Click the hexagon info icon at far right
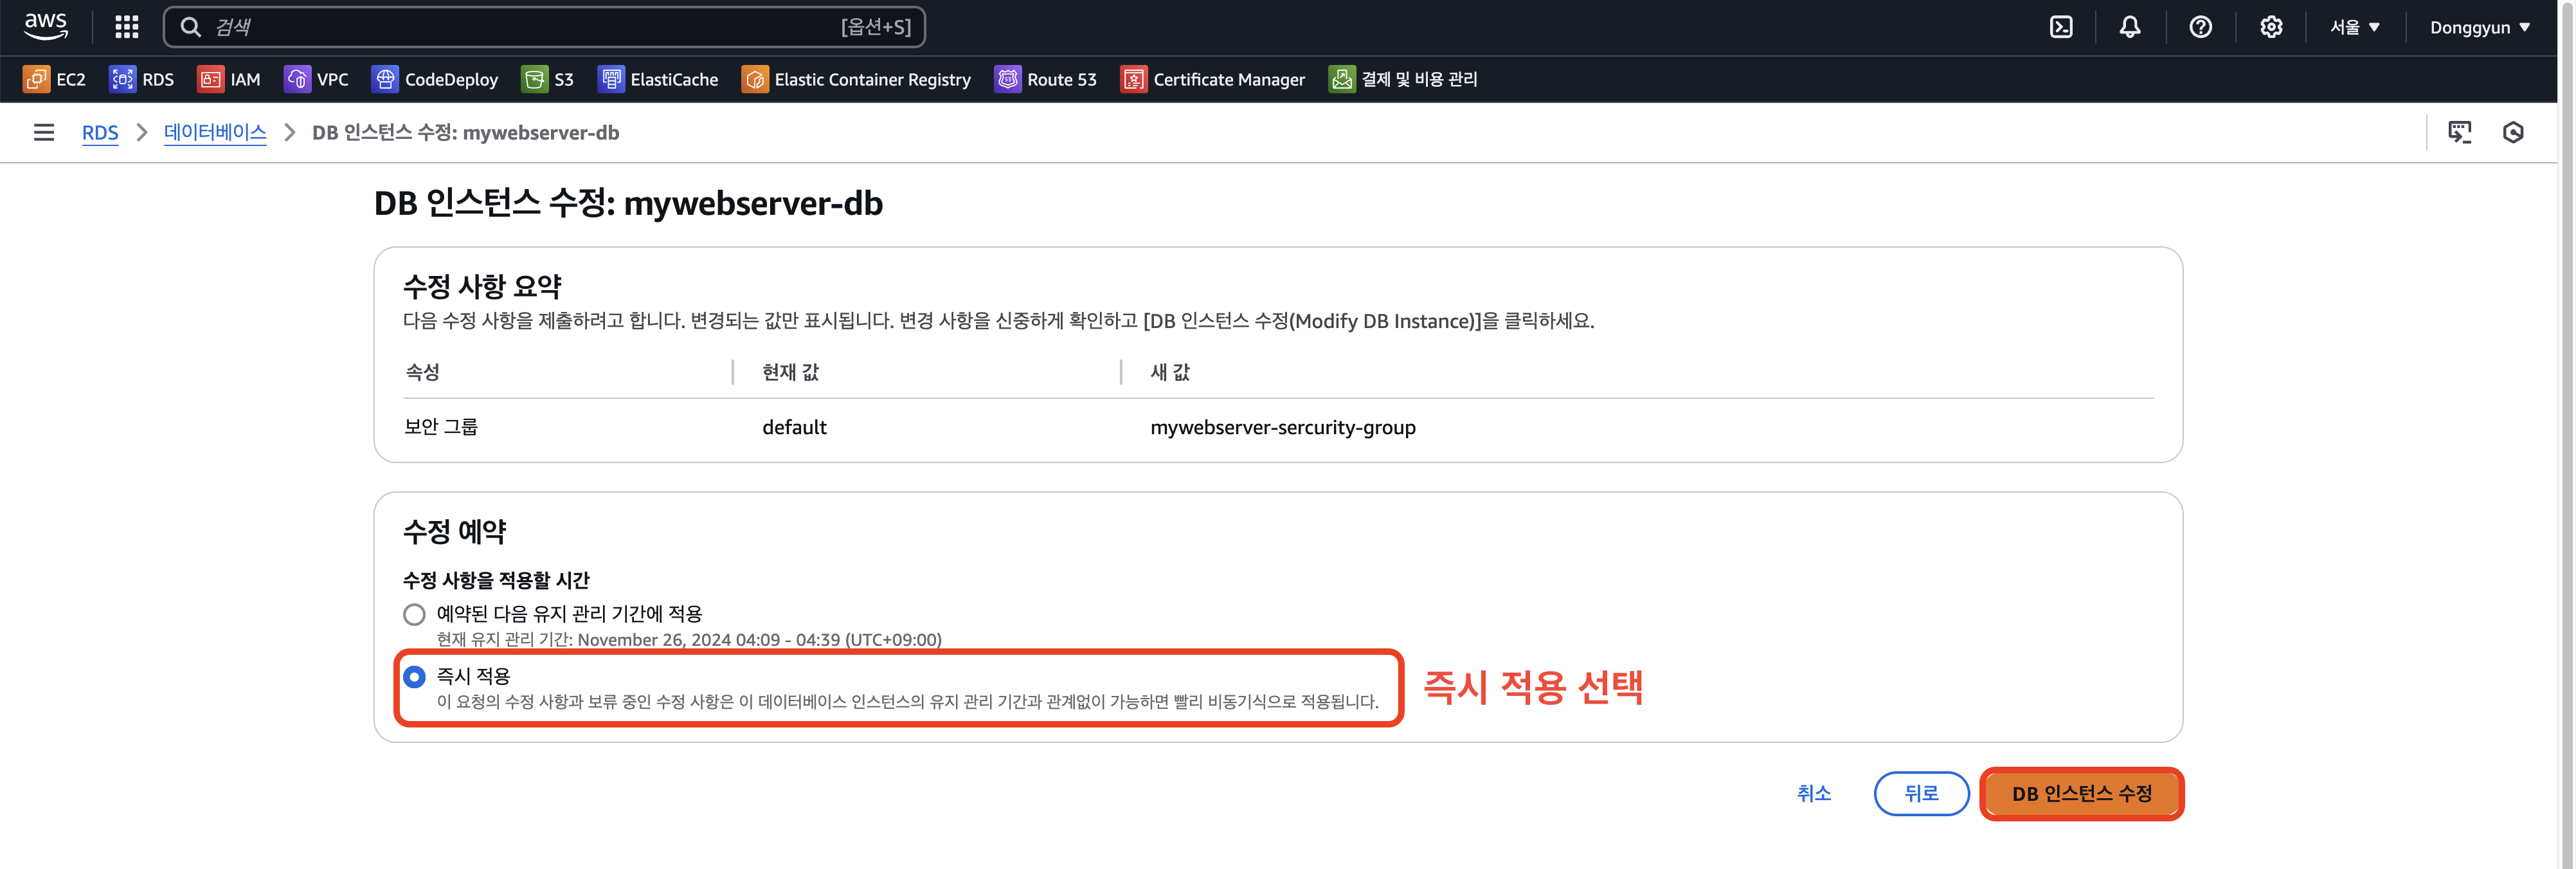2576x869 pixels. (x=2513, y=132)
